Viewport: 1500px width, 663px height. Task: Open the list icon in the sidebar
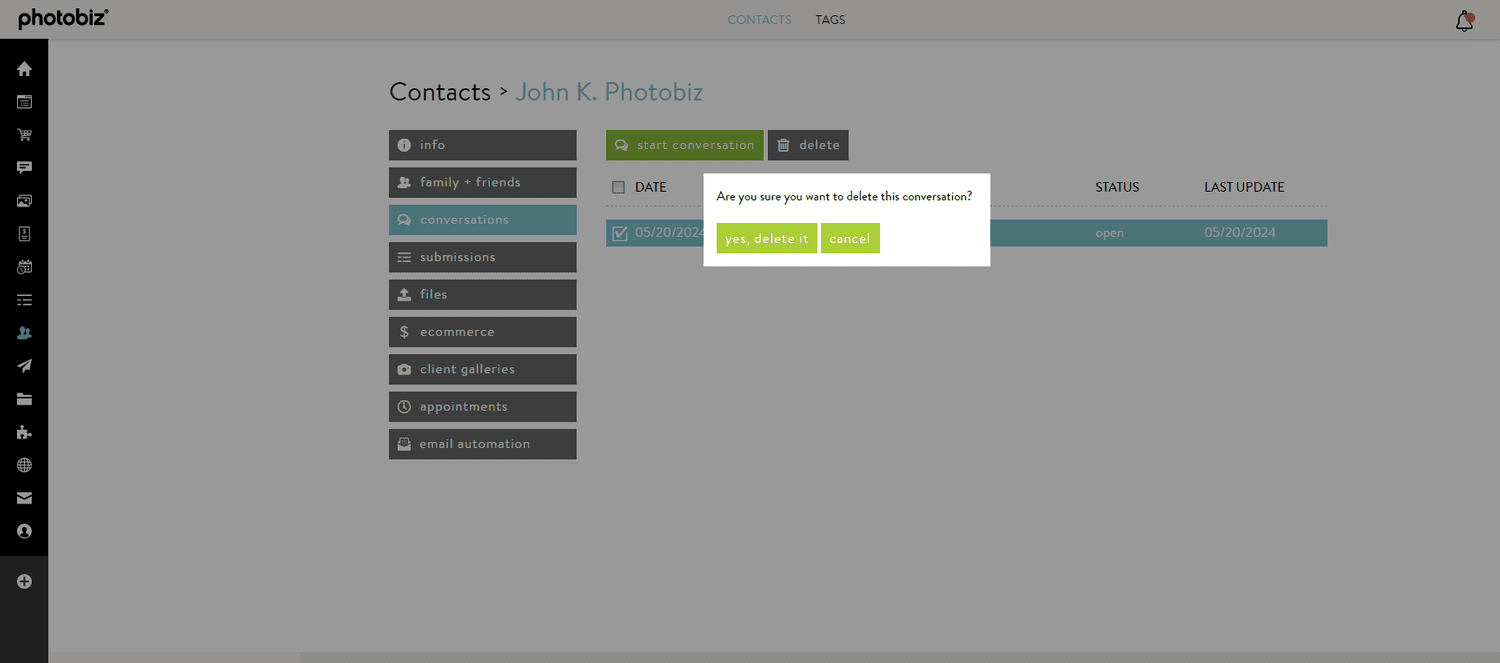pyautogui.click(x=24, y=300)
